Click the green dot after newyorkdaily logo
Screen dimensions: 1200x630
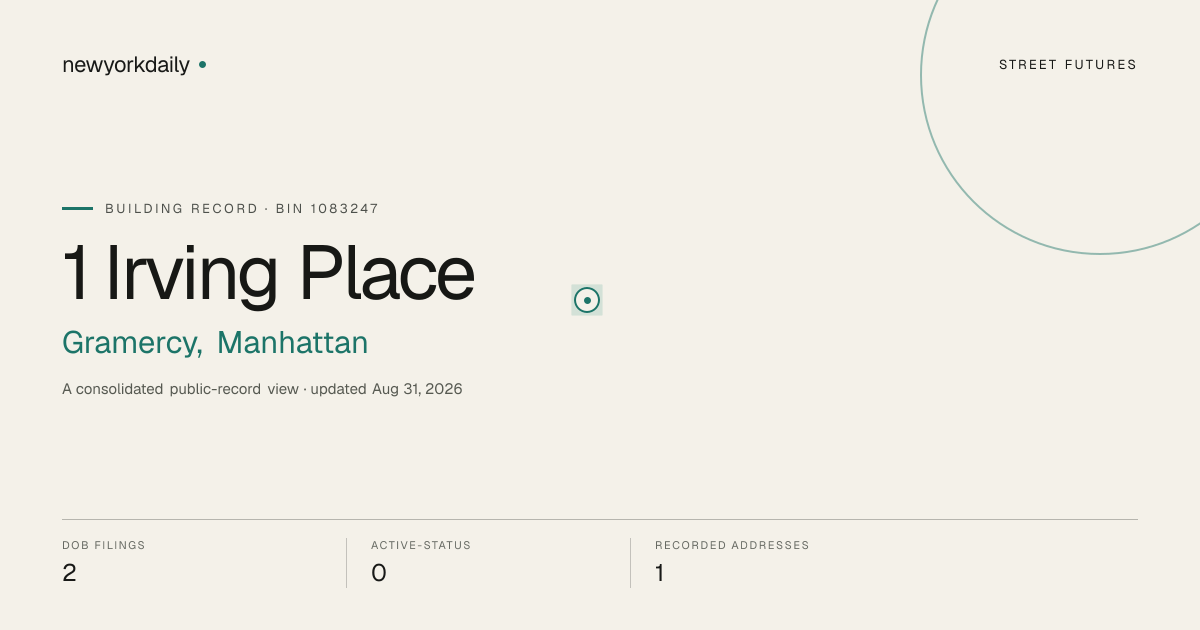pyautogui.click(x=202, y=64)
